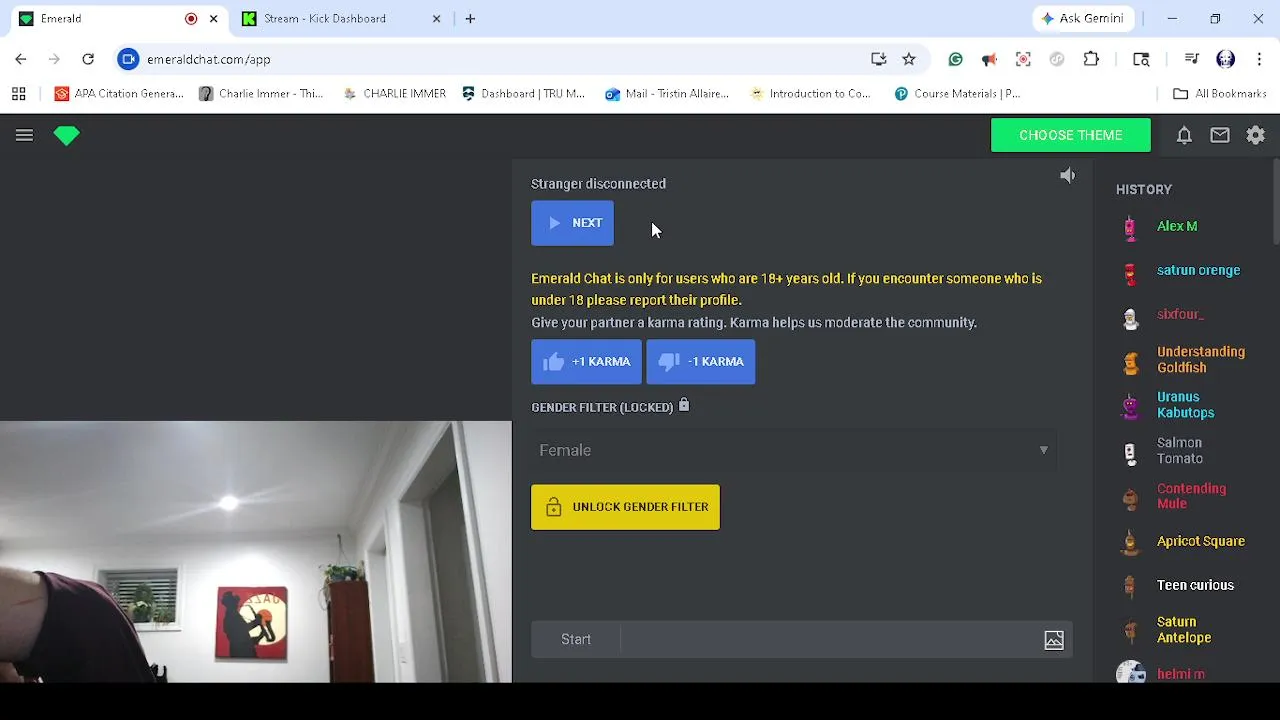Open the notifications bell

click(1184, 135)
